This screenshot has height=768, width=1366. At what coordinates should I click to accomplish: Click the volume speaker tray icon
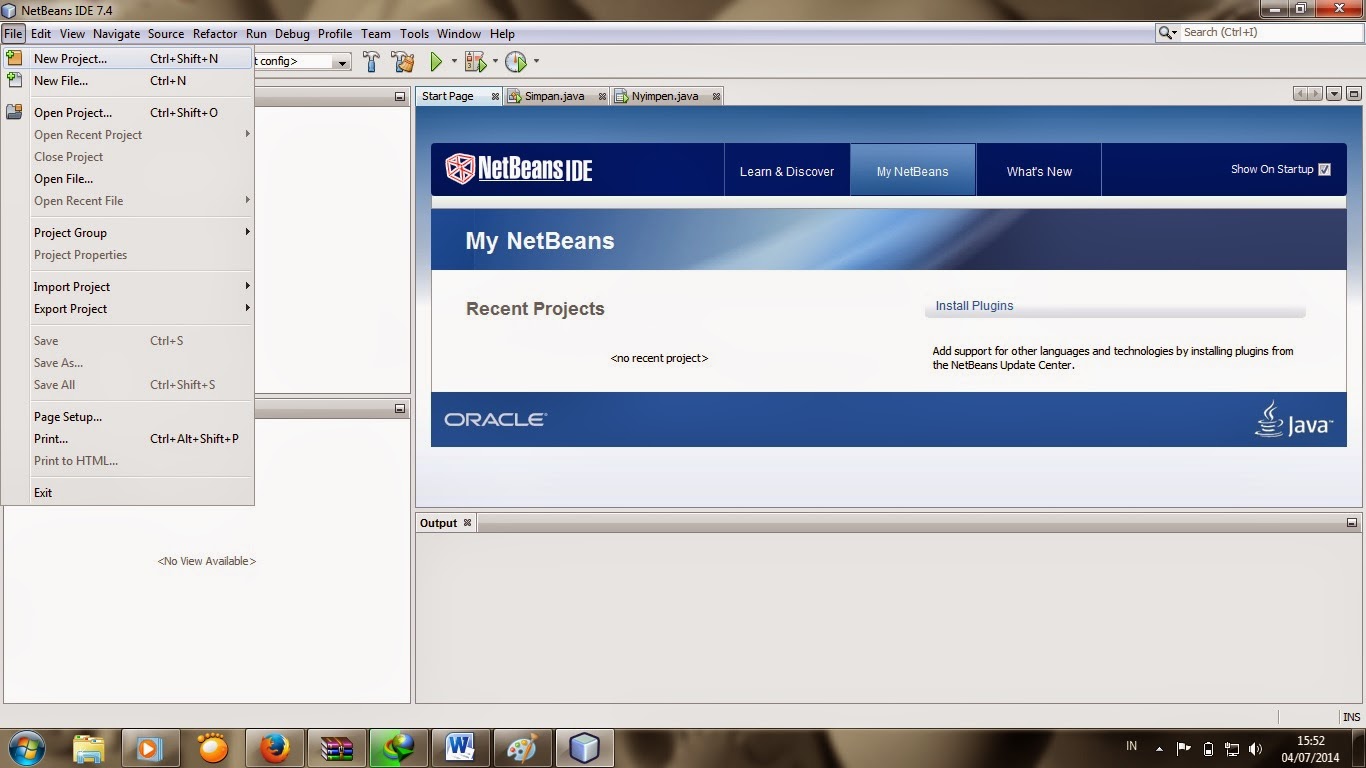tap(1256, 748)
